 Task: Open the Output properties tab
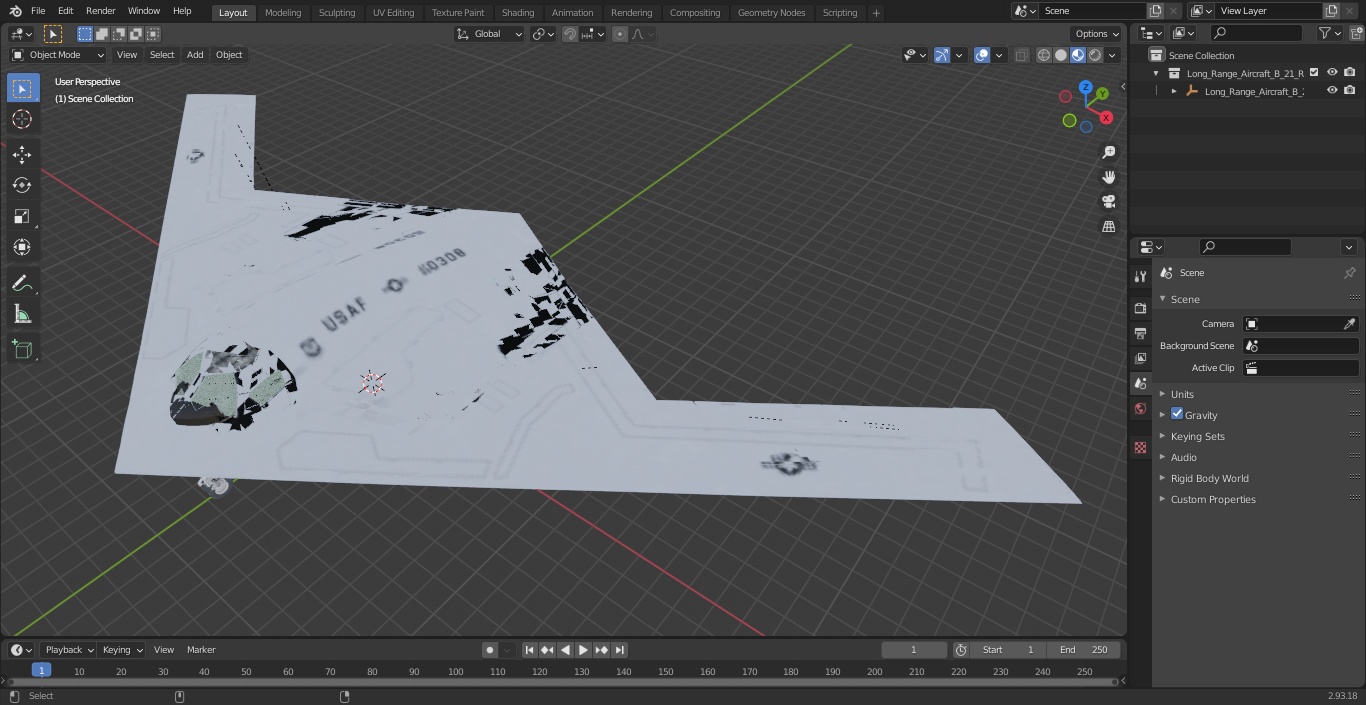click(1140, 333)
